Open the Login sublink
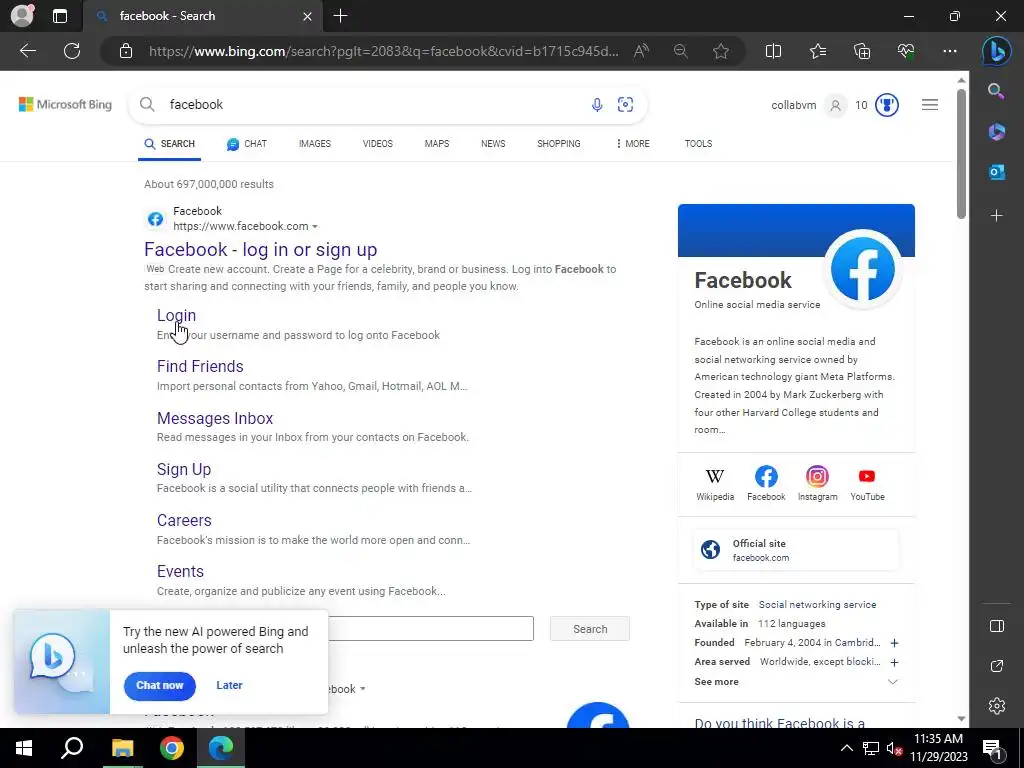The width and height of the screenshot is (1024, 768). click(176, 315)
